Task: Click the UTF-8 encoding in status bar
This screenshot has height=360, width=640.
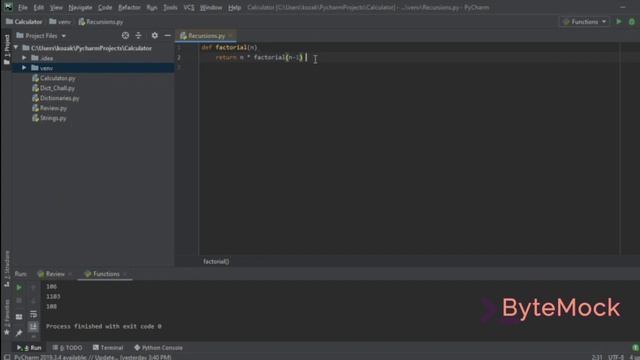Action: click(x=616, y=357)
